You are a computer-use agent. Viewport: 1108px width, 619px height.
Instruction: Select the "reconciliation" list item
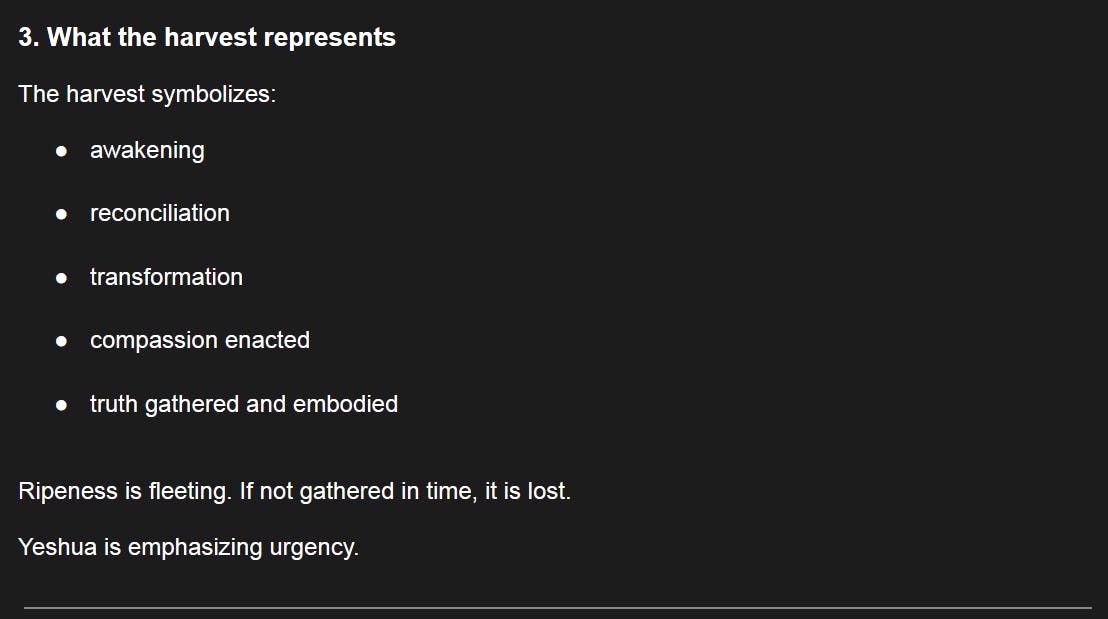pos(160,213)
